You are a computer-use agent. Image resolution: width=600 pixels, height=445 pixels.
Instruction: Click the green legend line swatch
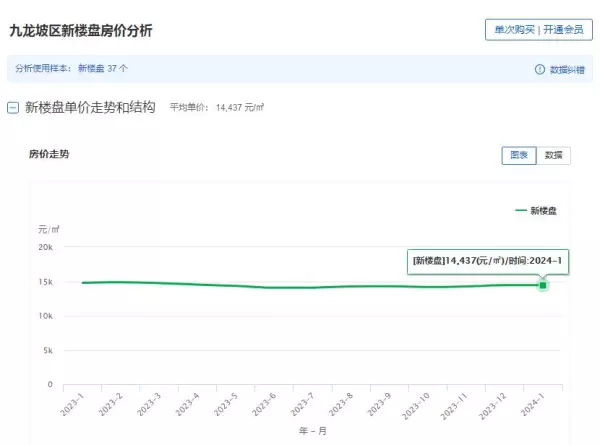(521, 210)
